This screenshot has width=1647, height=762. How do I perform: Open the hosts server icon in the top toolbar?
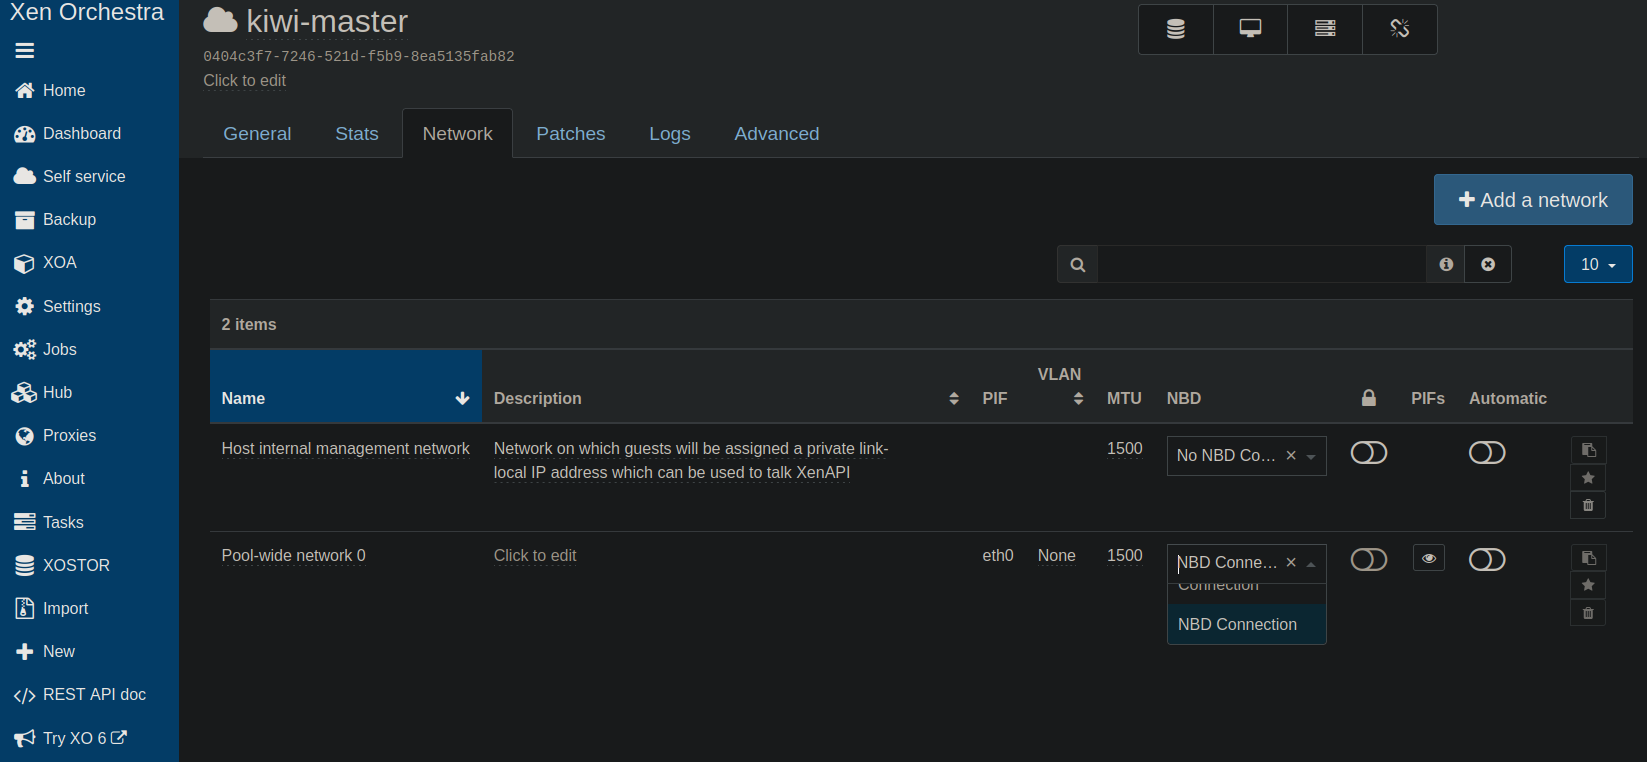click(x=1325, y=29)
